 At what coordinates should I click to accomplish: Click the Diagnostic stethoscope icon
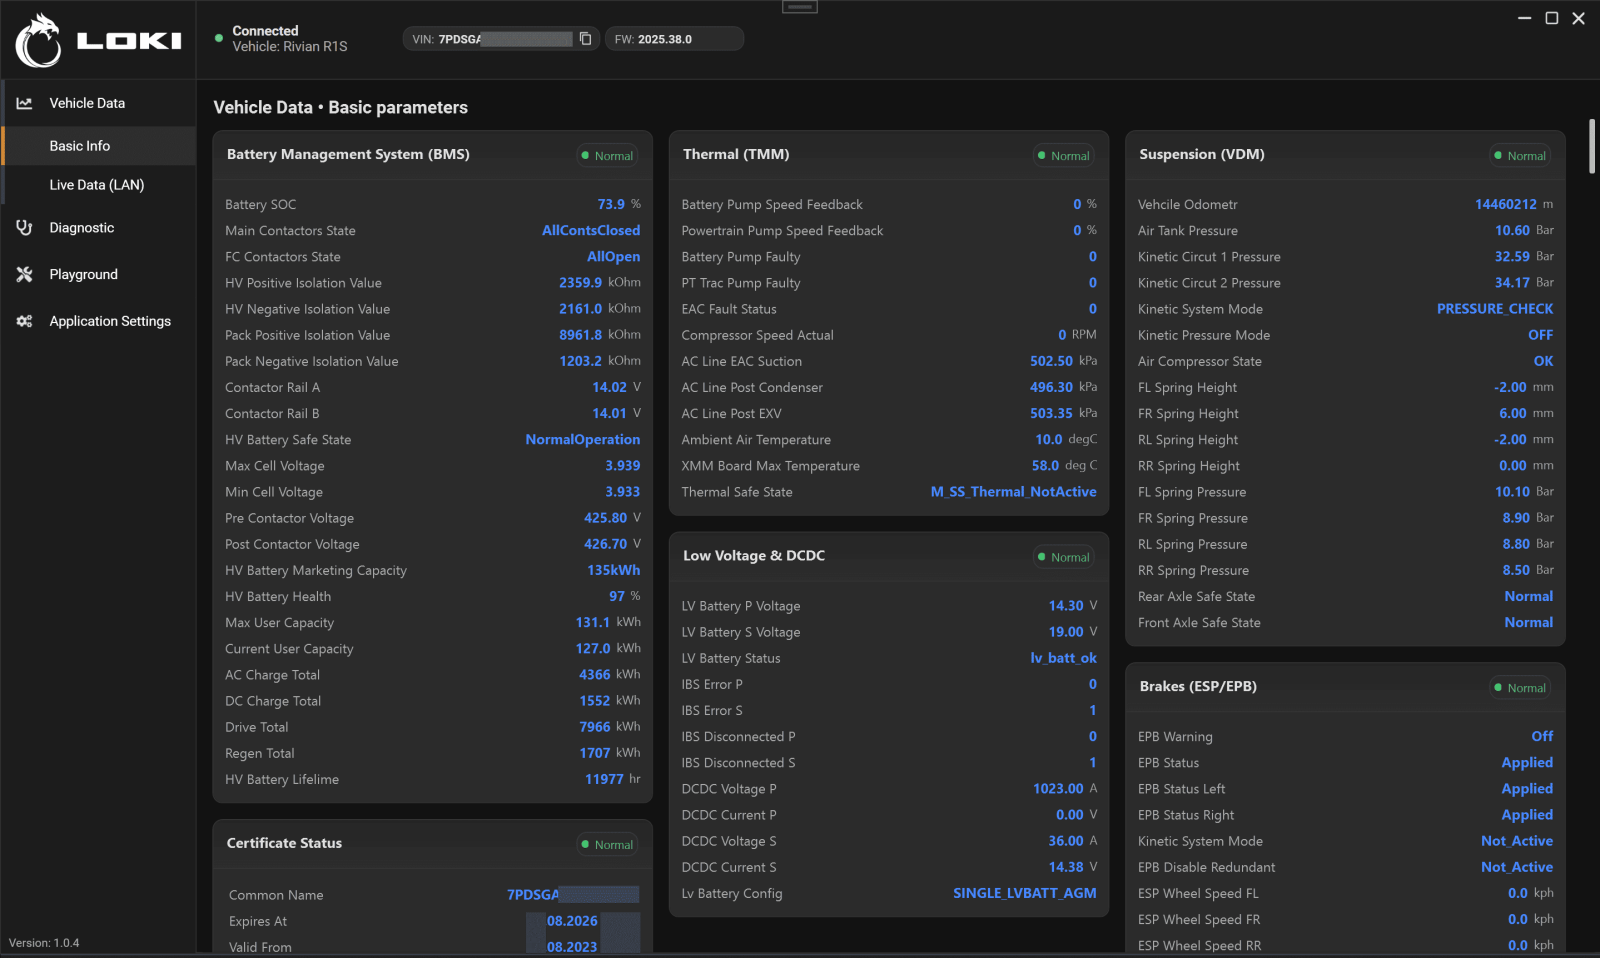pyautogui.click(x=25, y=228)
